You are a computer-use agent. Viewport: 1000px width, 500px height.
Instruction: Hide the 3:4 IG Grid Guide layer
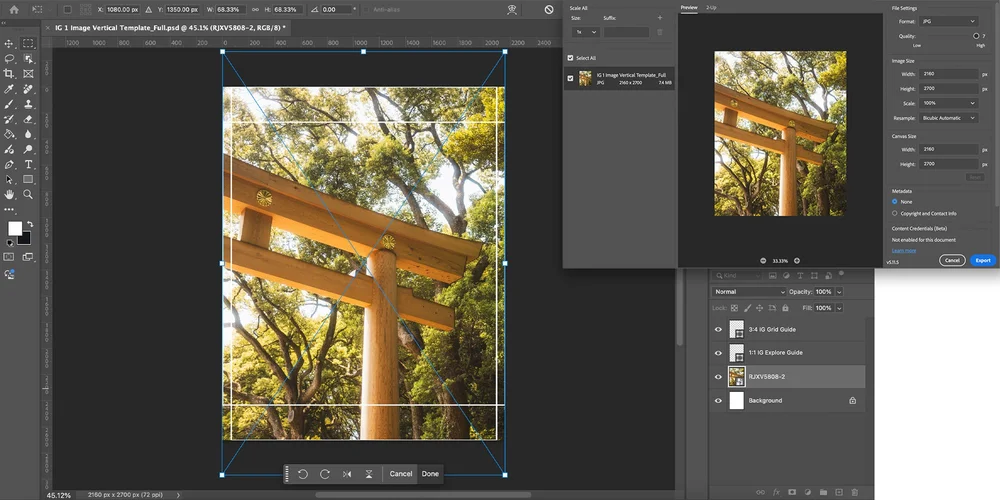(718, 329)
